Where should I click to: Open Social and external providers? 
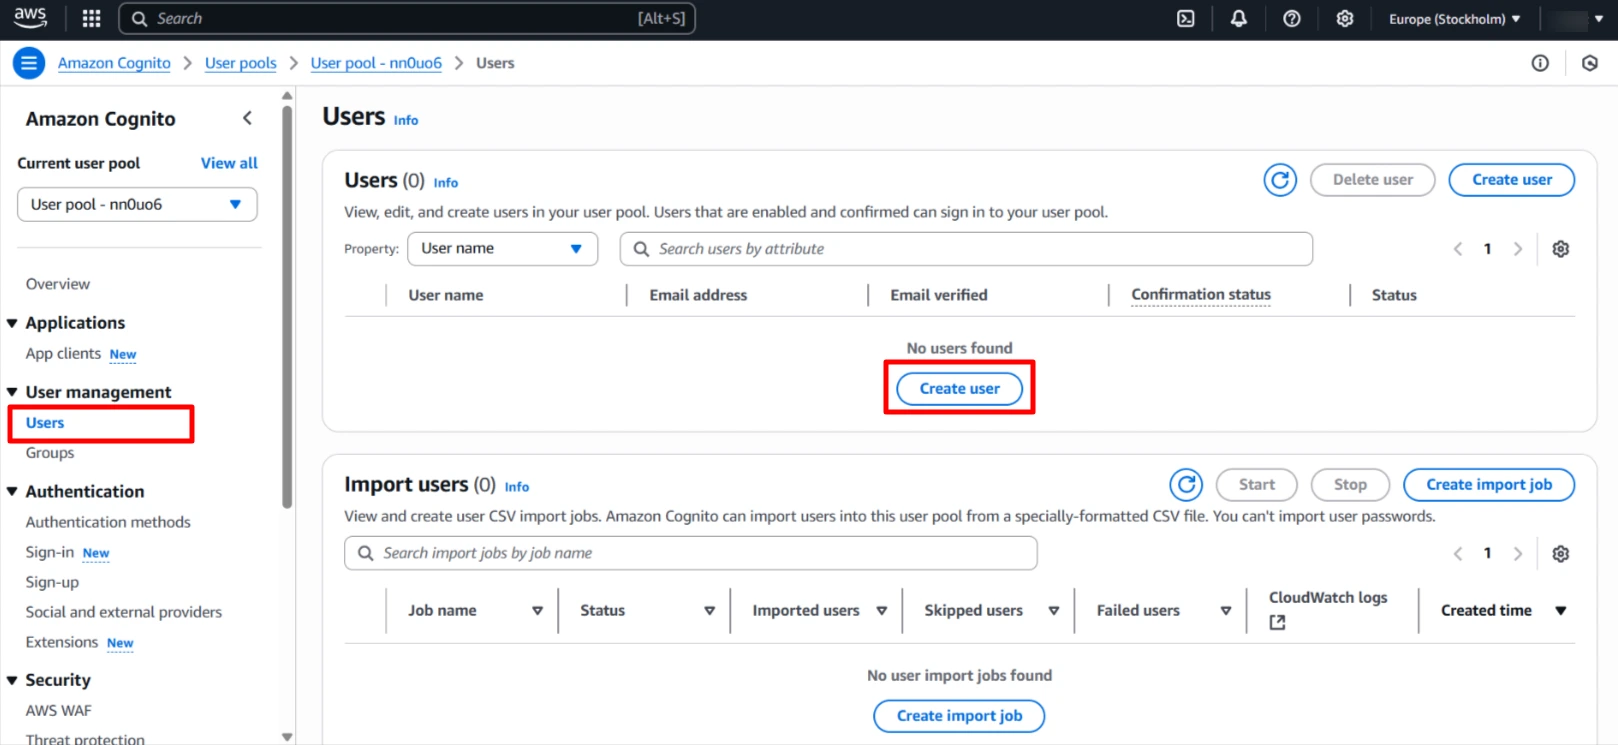124,612
